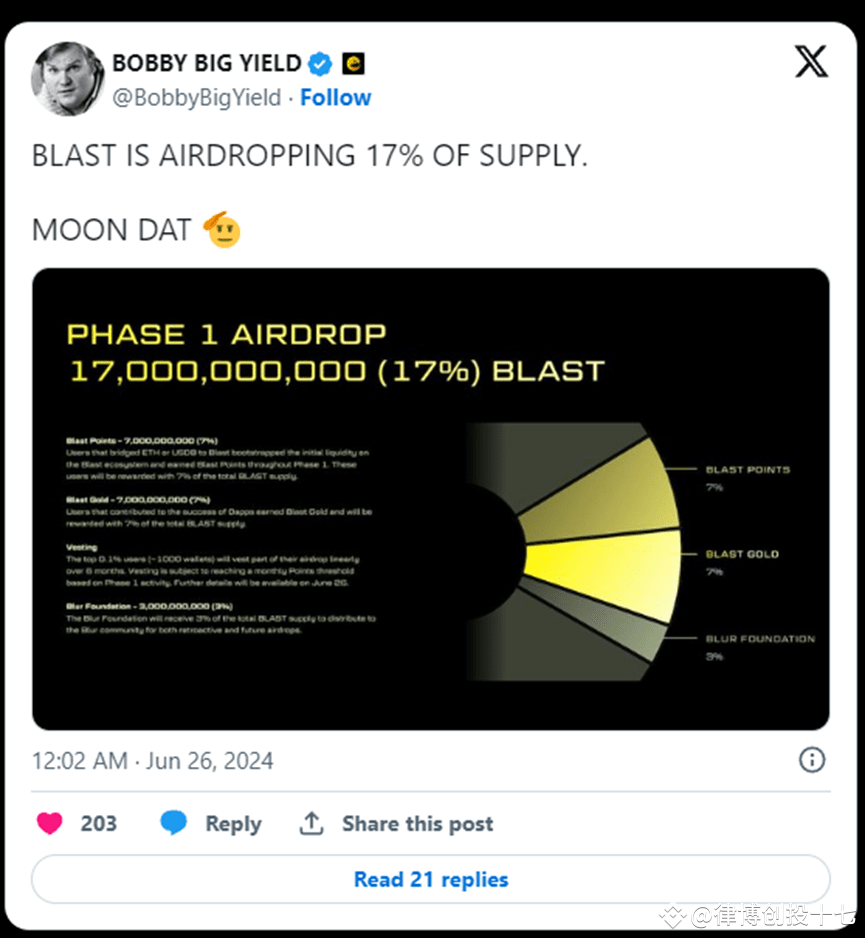Click the blue reply bubble icon
865x938 pixels.
point(174,823)
